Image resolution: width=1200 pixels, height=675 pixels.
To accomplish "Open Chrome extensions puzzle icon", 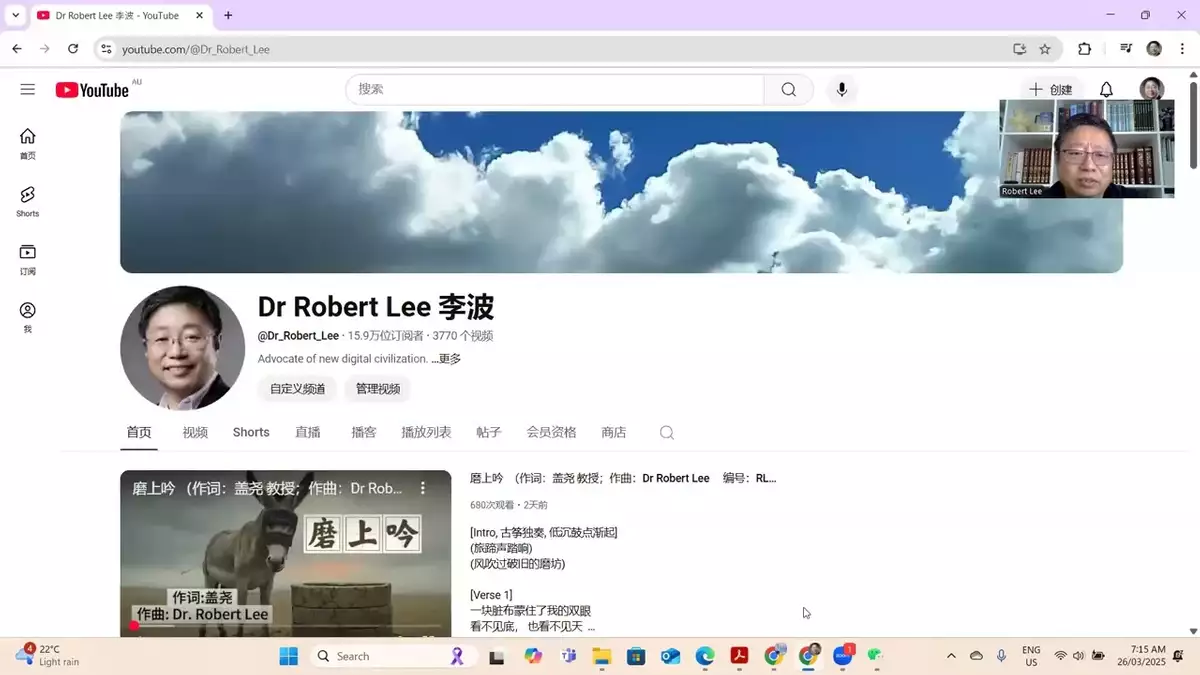I will tap(1085, 48).
